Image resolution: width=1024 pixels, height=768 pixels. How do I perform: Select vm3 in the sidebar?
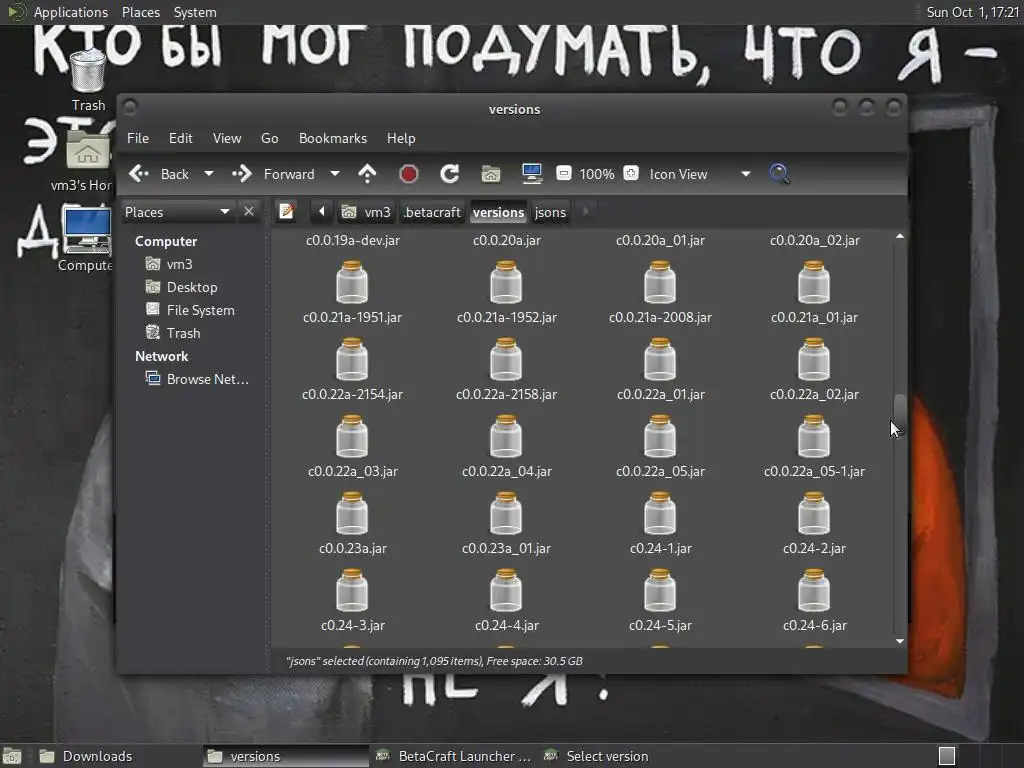(168, 264)
